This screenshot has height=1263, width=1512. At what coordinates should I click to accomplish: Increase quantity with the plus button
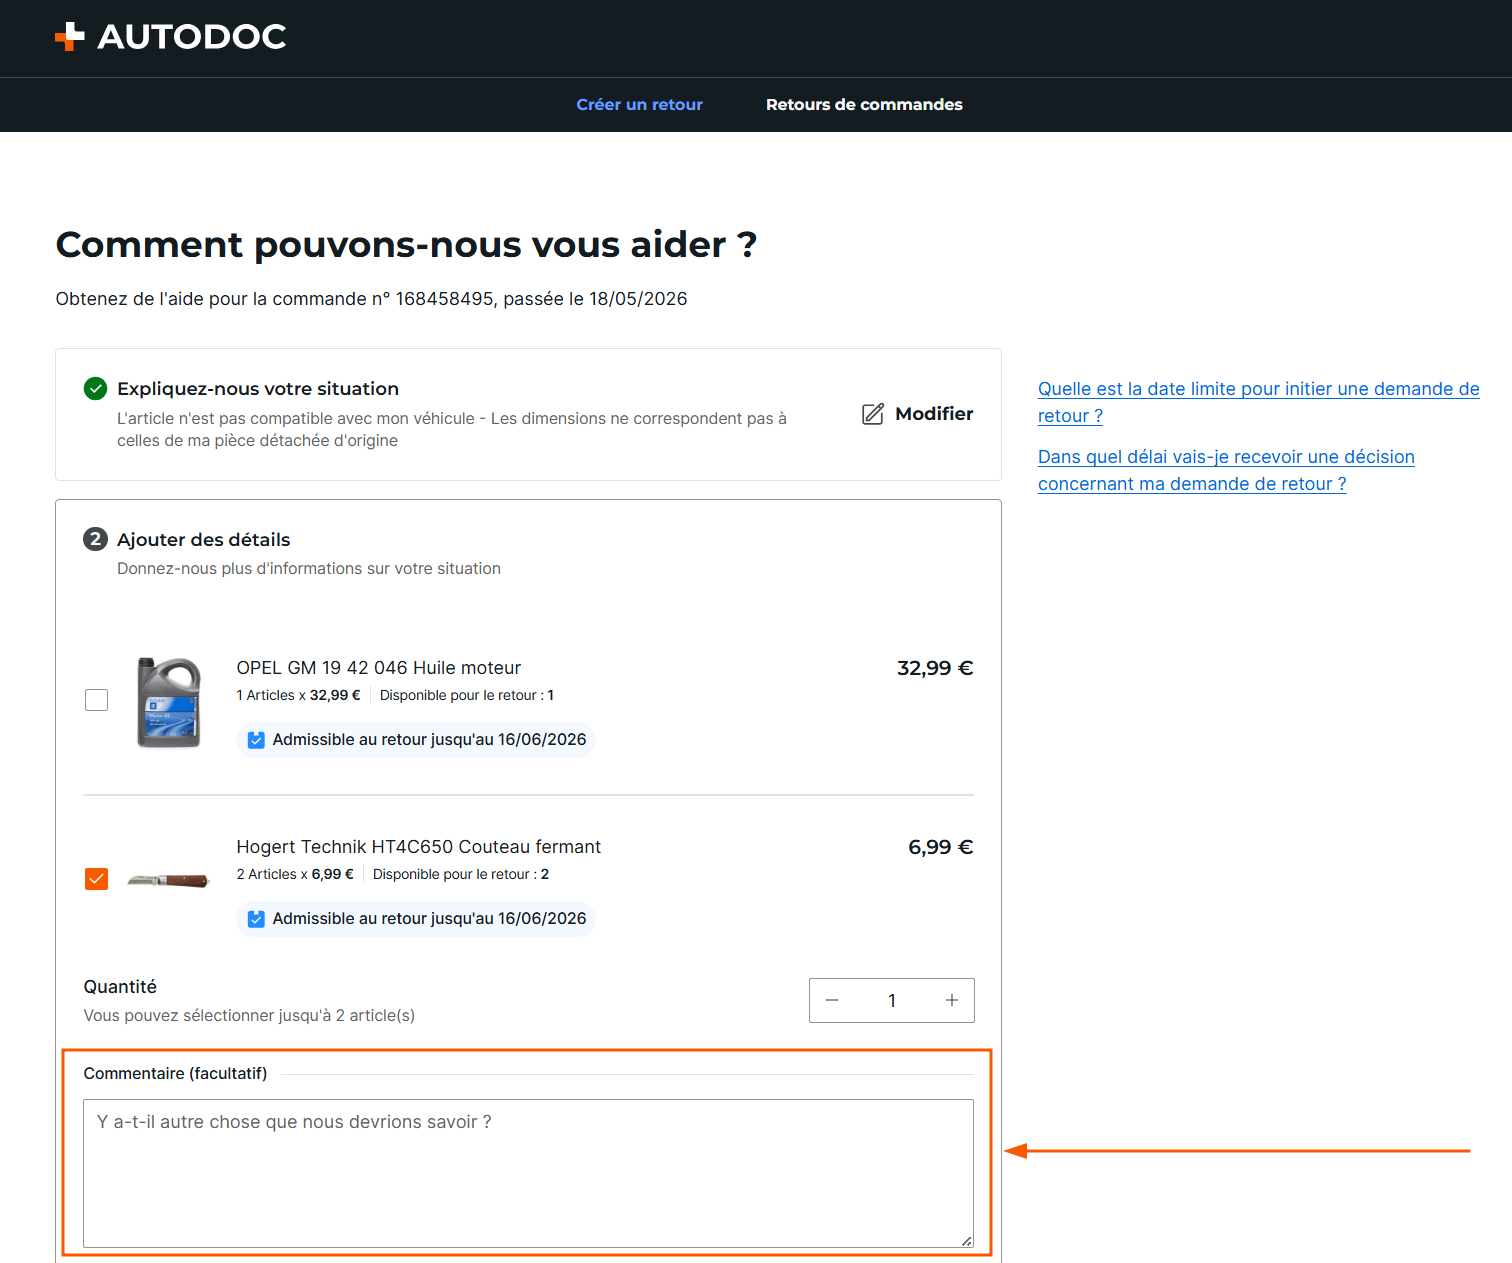(952, 1000)
